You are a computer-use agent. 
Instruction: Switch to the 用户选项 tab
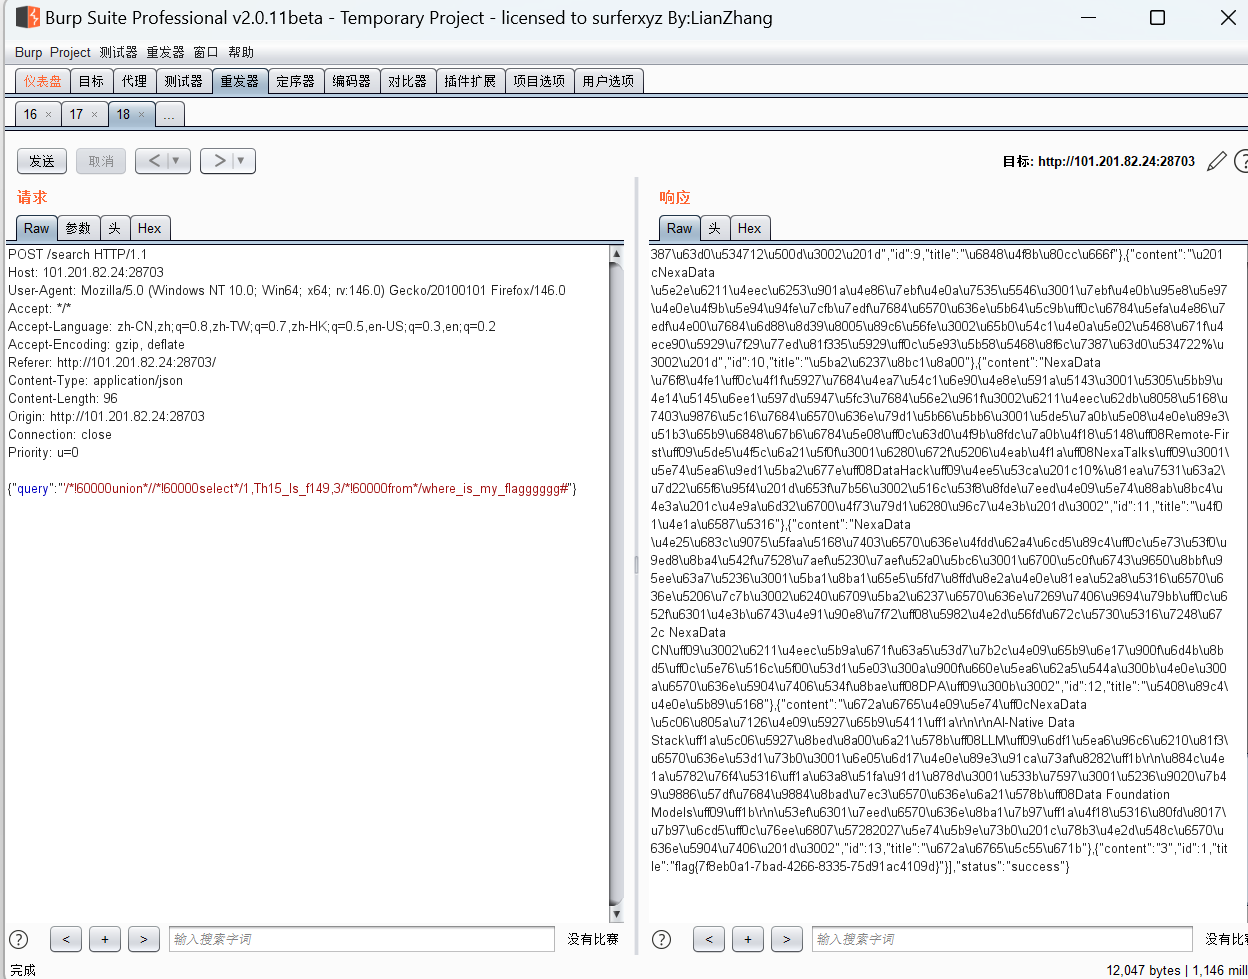pyautogui.click(x=608, y=81)
